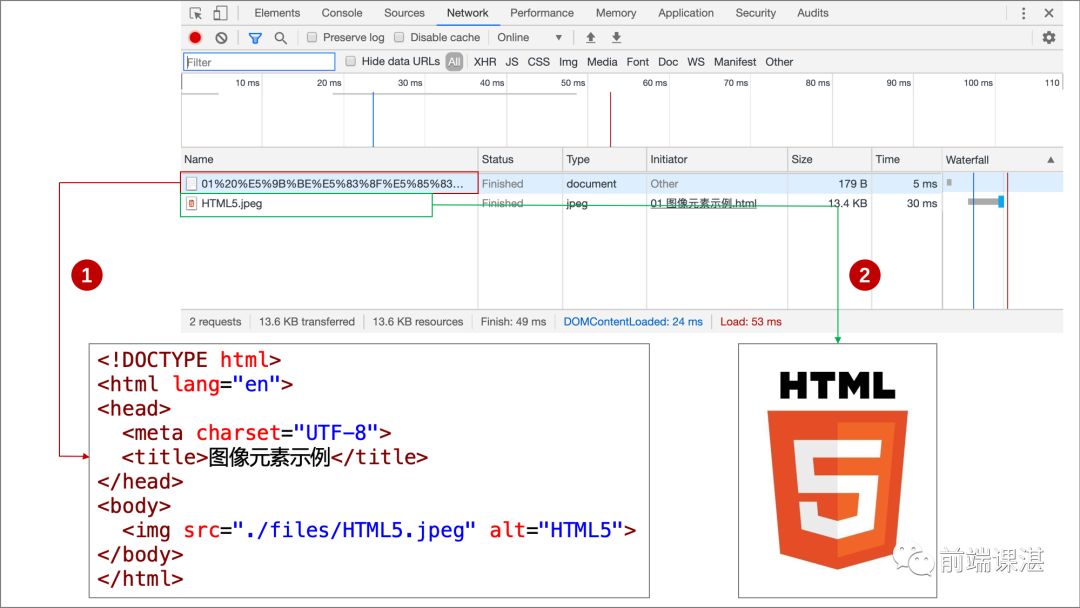The height and width of the screenshot is (608, 1080).
Task: Click the 30 ms time cell
Action: tap(922, 204)
